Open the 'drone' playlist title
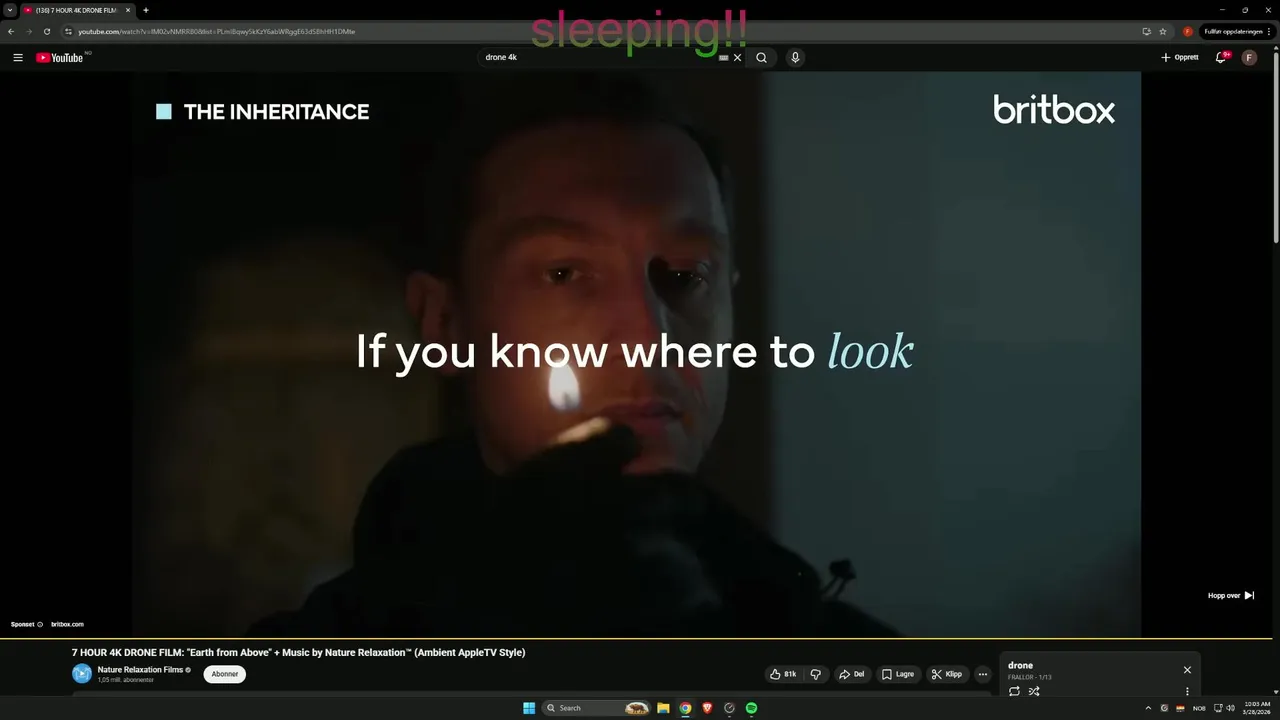Viewport: 1280px width, 720px height. 1020,666
